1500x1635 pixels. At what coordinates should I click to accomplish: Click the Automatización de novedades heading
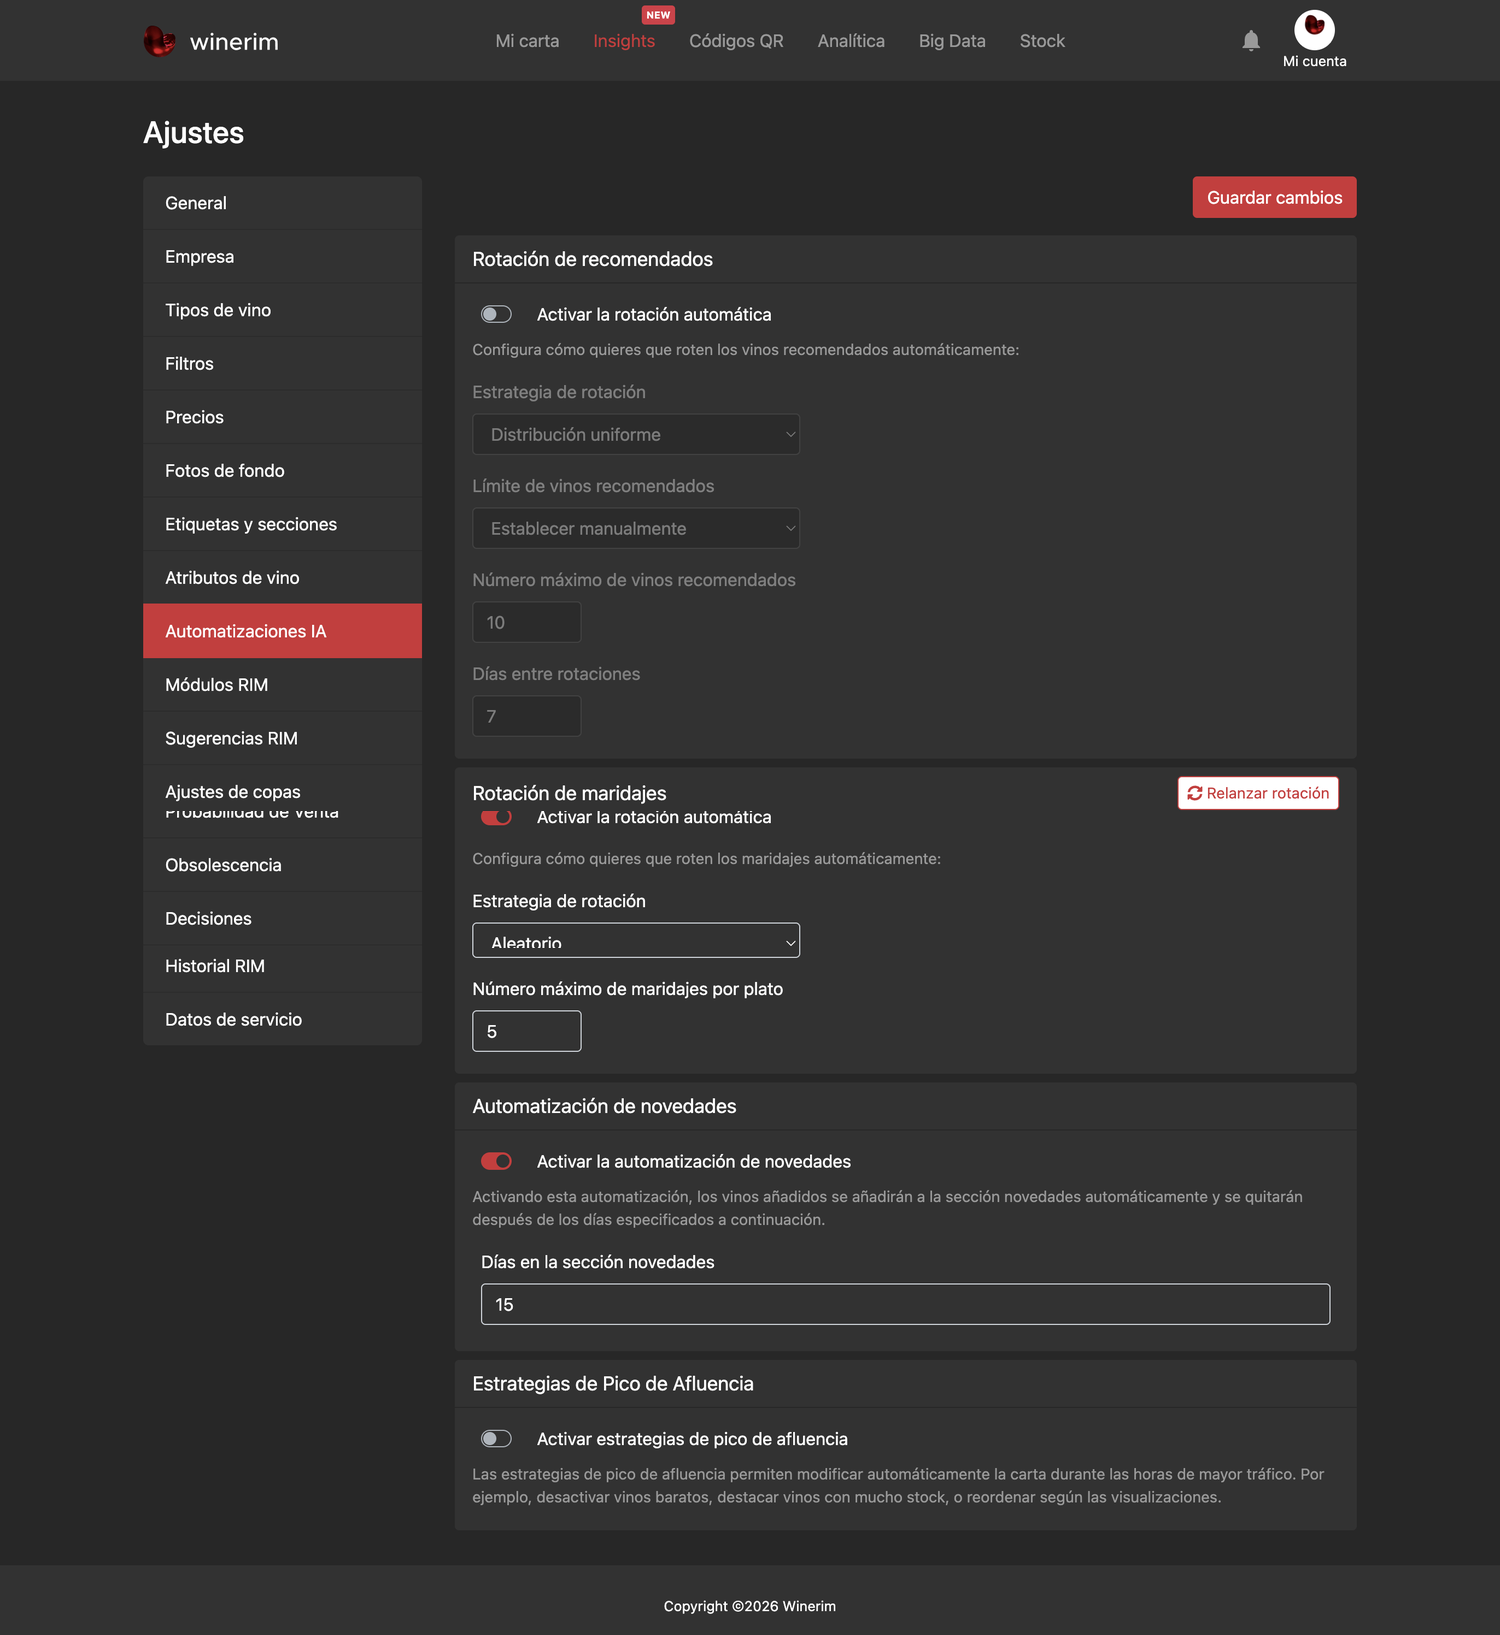(x=604, y=1106)
